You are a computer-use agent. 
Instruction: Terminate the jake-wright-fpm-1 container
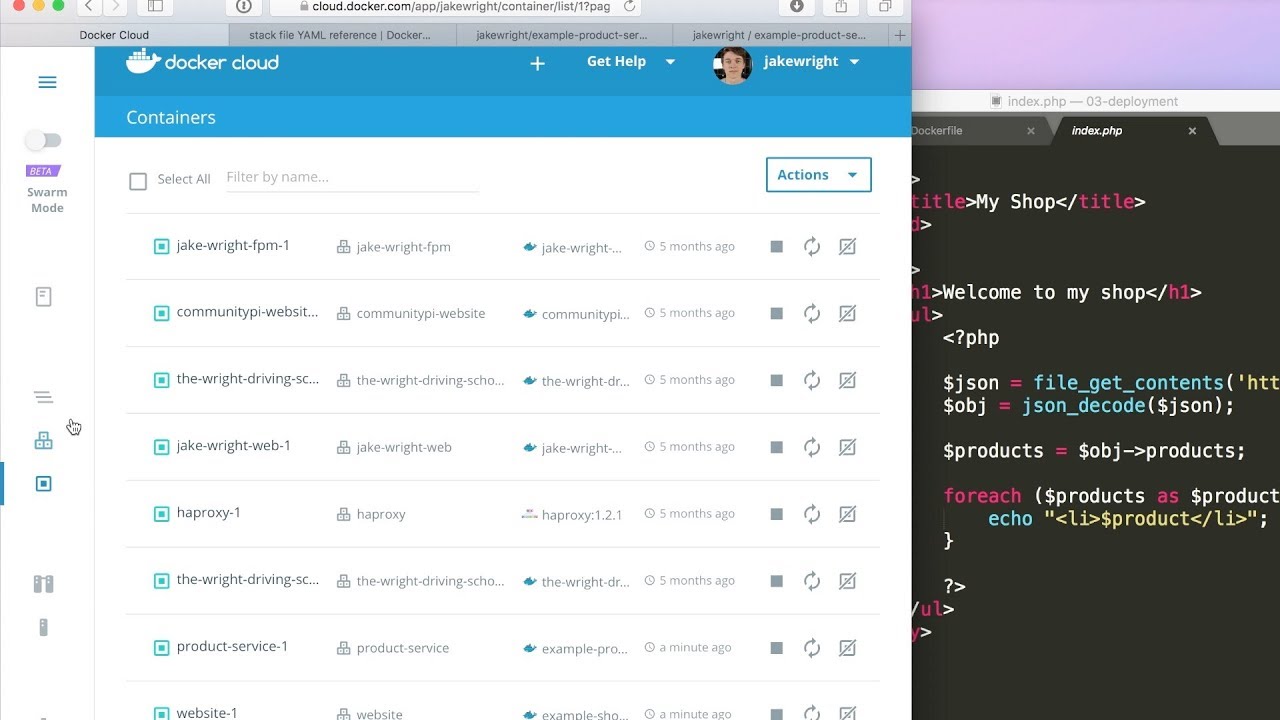[847, 247]
